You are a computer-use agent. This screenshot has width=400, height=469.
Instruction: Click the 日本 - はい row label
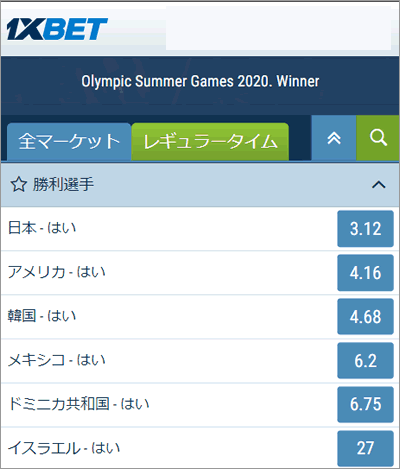(x=42, y=228)
